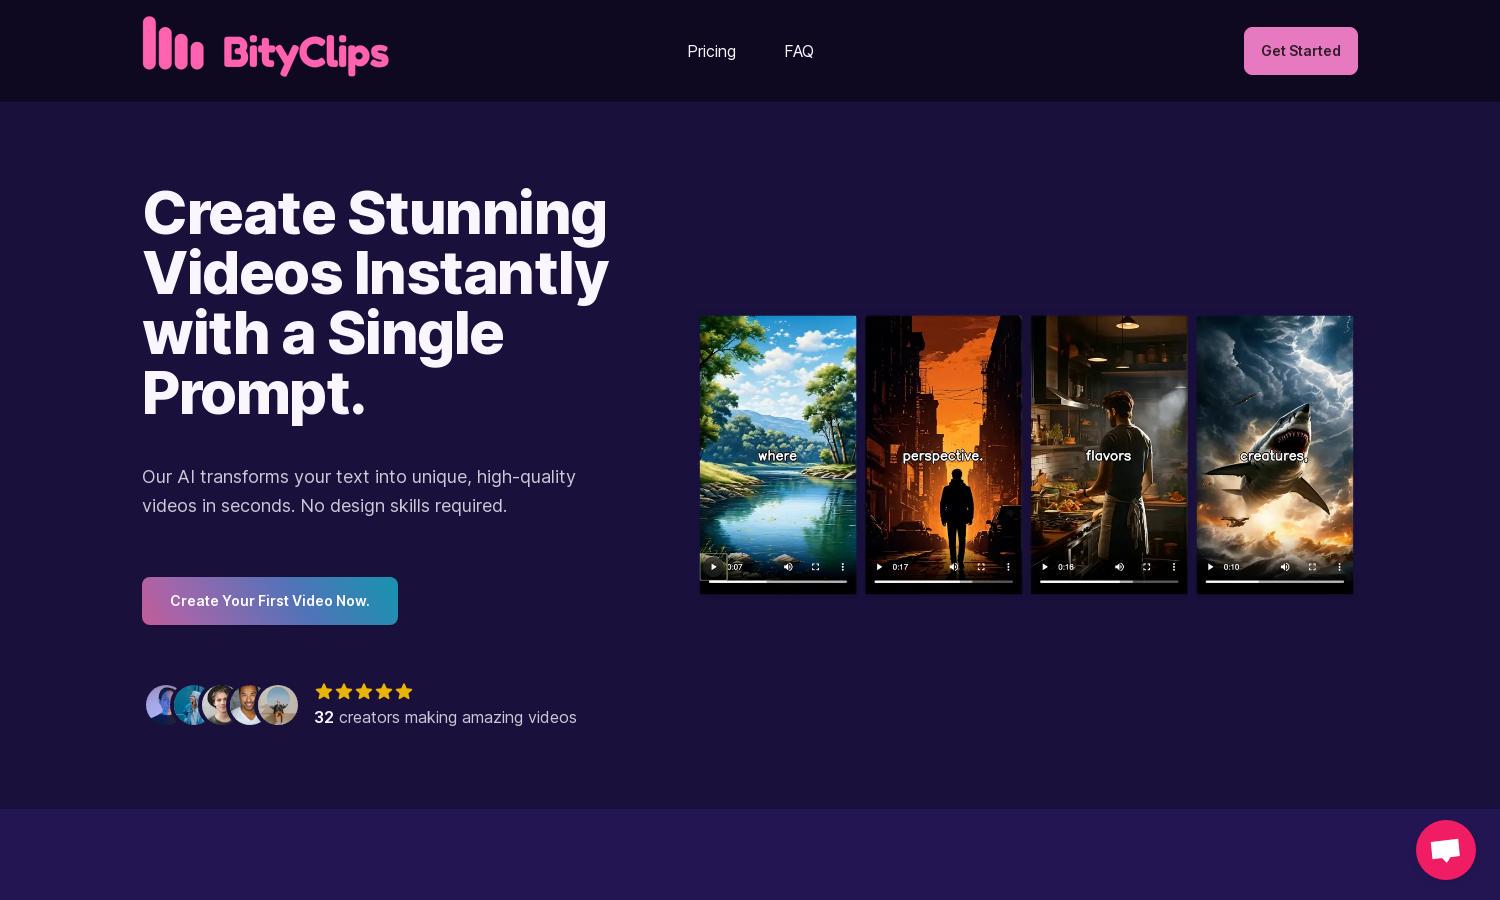Toggle mute on the river landscape video

(x=788, y=567)
